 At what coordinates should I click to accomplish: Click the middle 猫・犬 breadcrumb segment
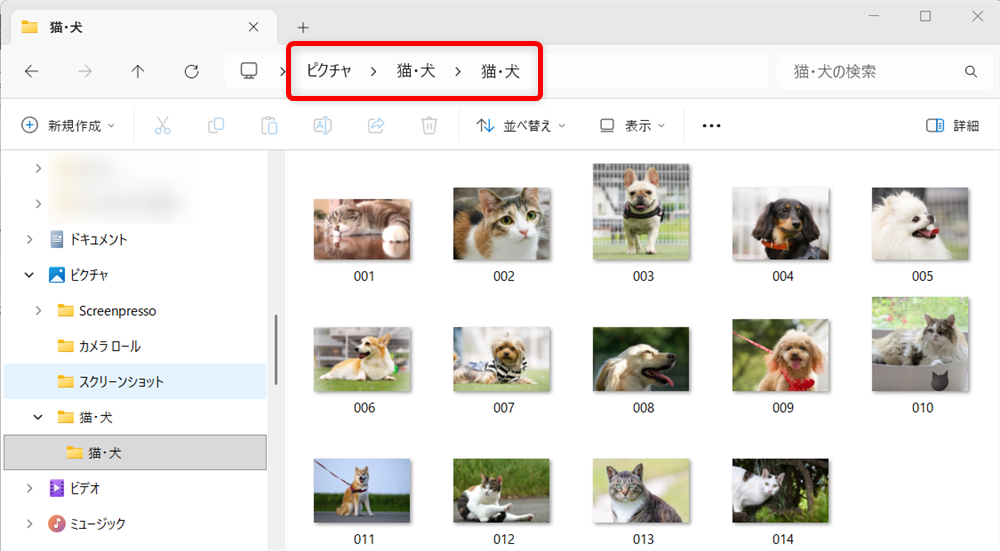click(416, 71)
